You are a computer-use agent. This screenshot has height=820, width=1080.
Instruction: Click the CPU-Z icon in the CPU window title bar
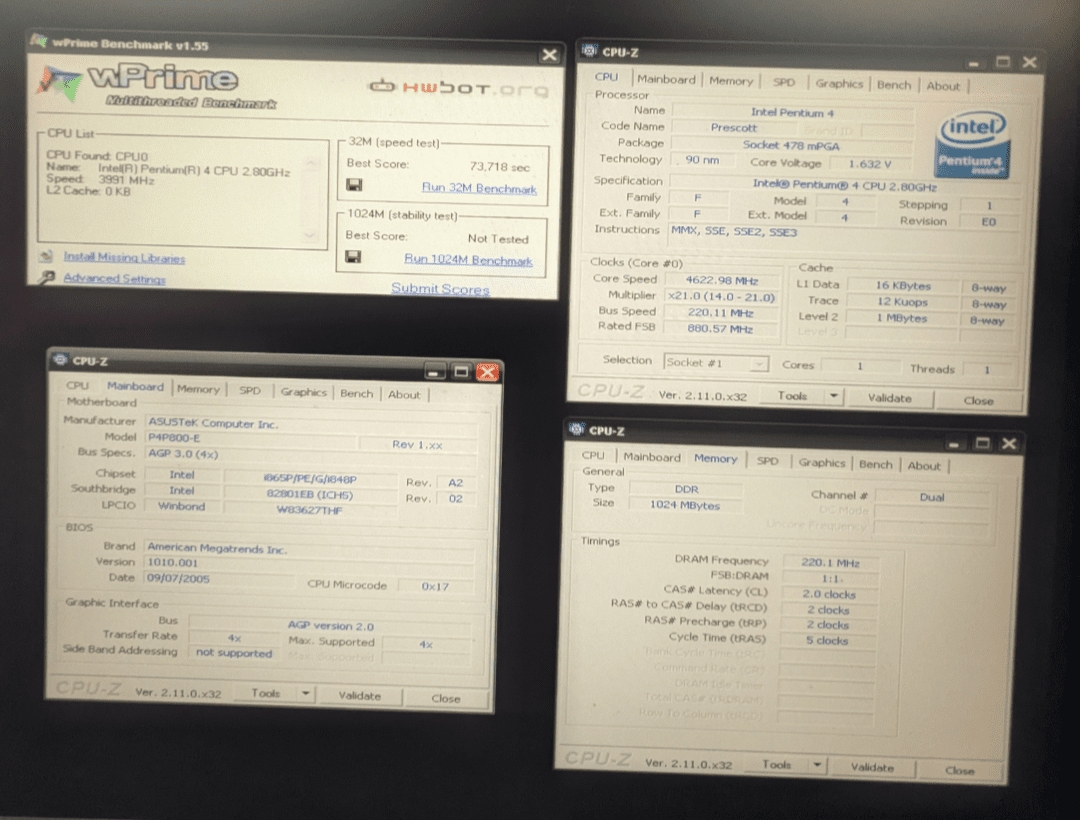coord(590,51)
